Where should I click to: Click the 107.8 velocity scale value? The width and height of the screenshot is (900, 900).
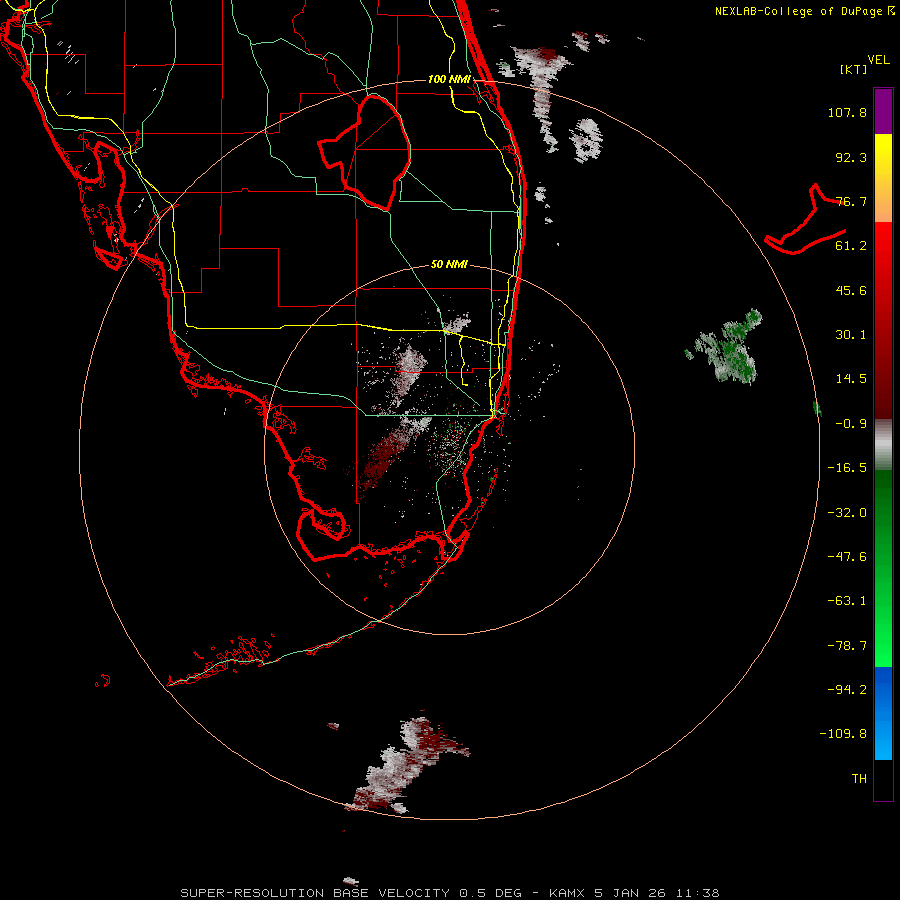(x=847, y=112)
